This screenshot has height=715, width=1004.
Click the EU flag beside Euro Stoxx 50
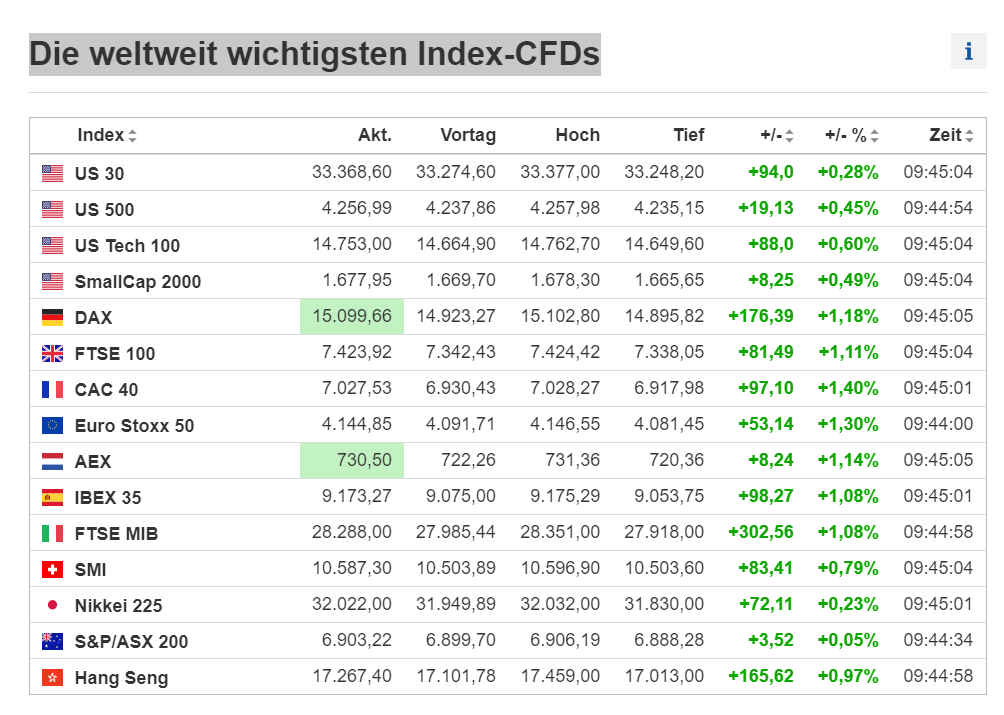pos(53,425)
